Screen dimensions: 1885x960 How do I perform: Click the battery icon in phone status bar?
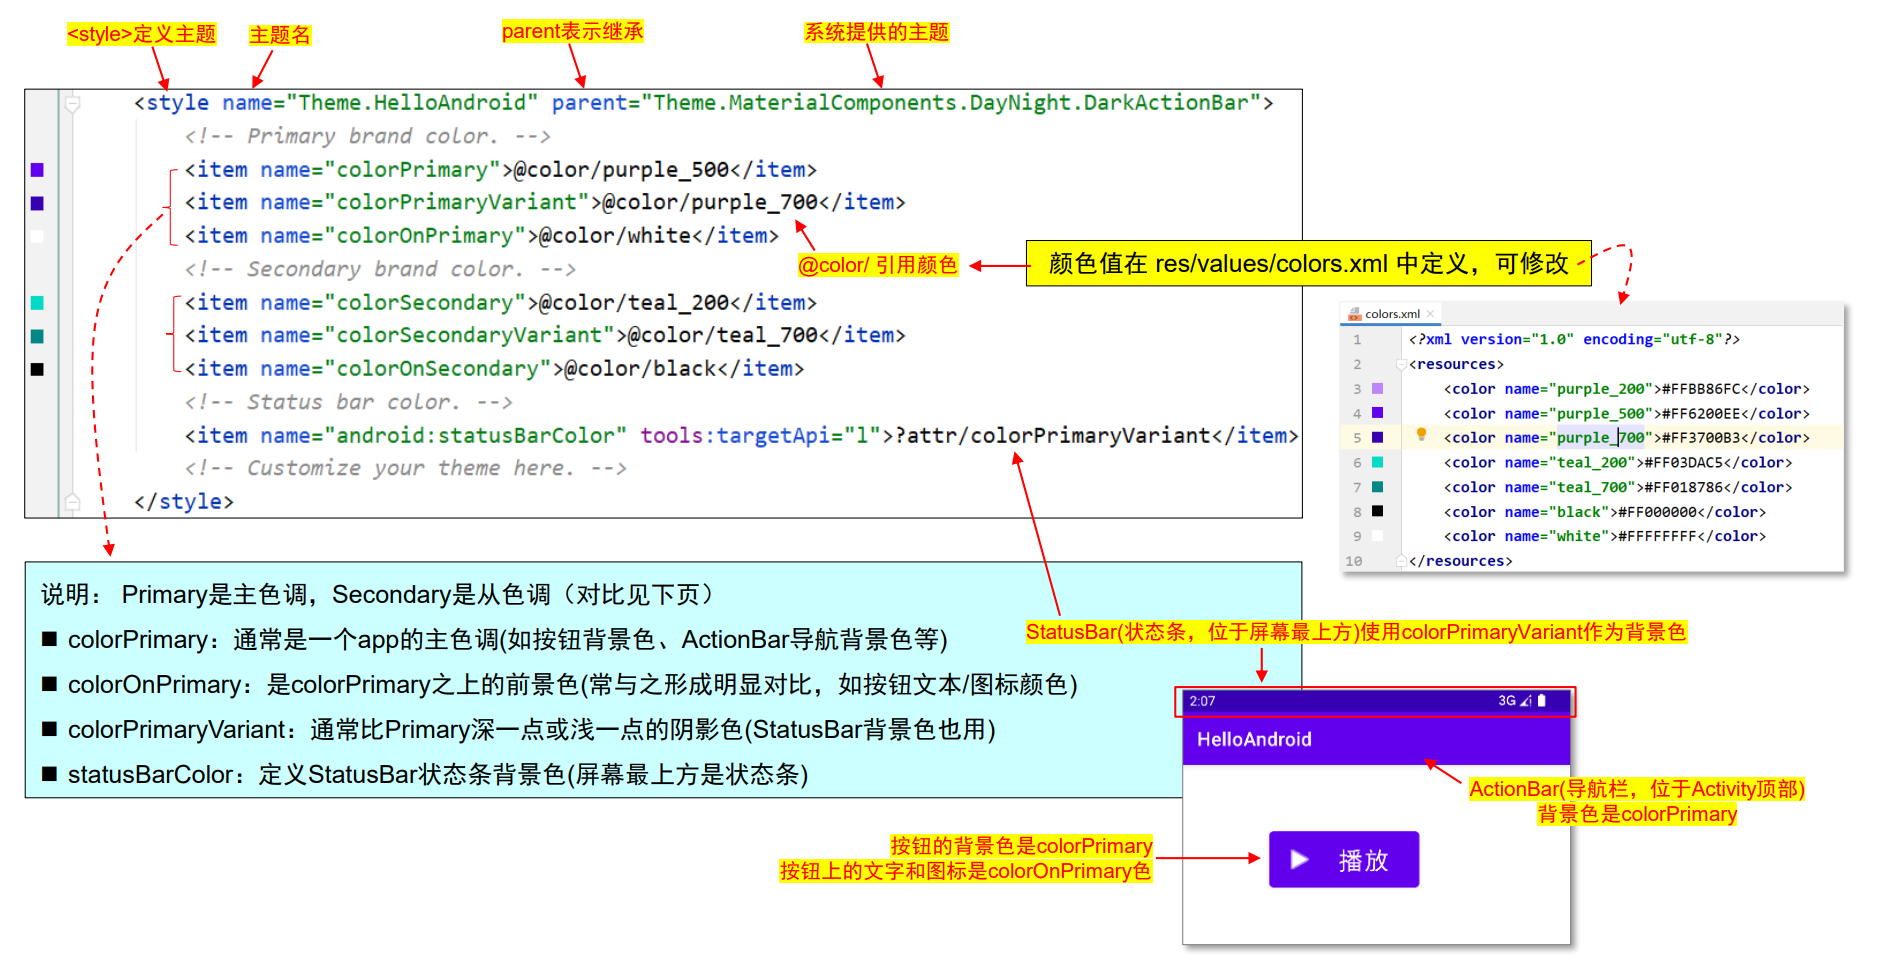click(x=1542, y=701)
